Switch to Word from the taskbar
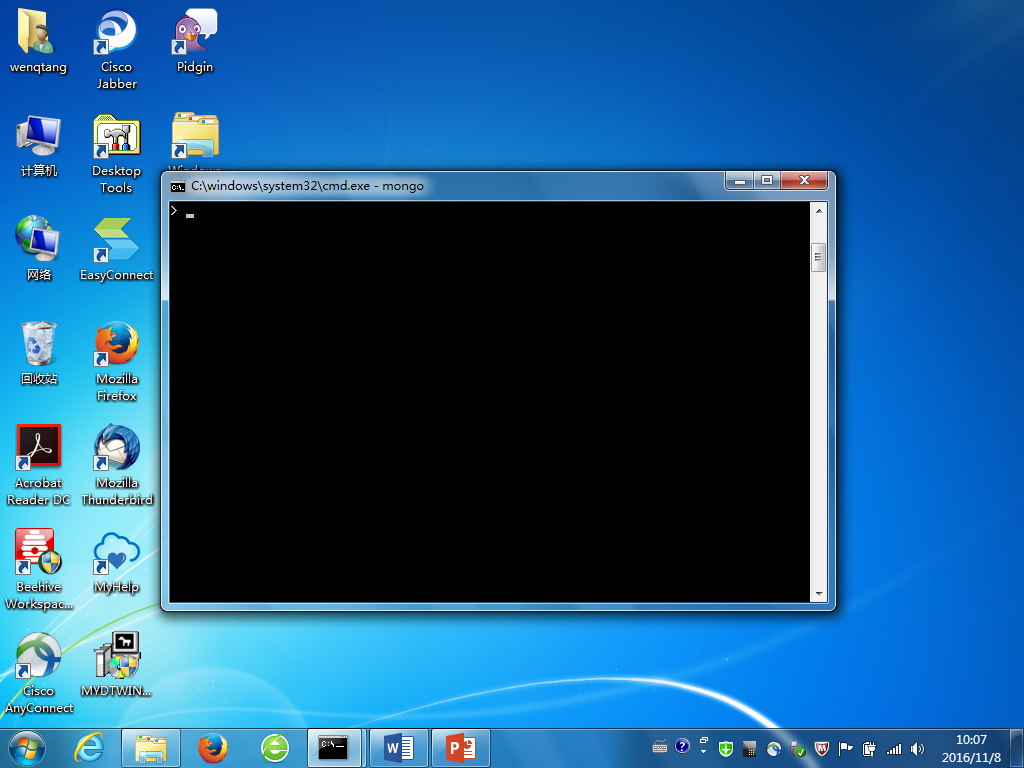Screen dimensions: 1024x768 399,748
